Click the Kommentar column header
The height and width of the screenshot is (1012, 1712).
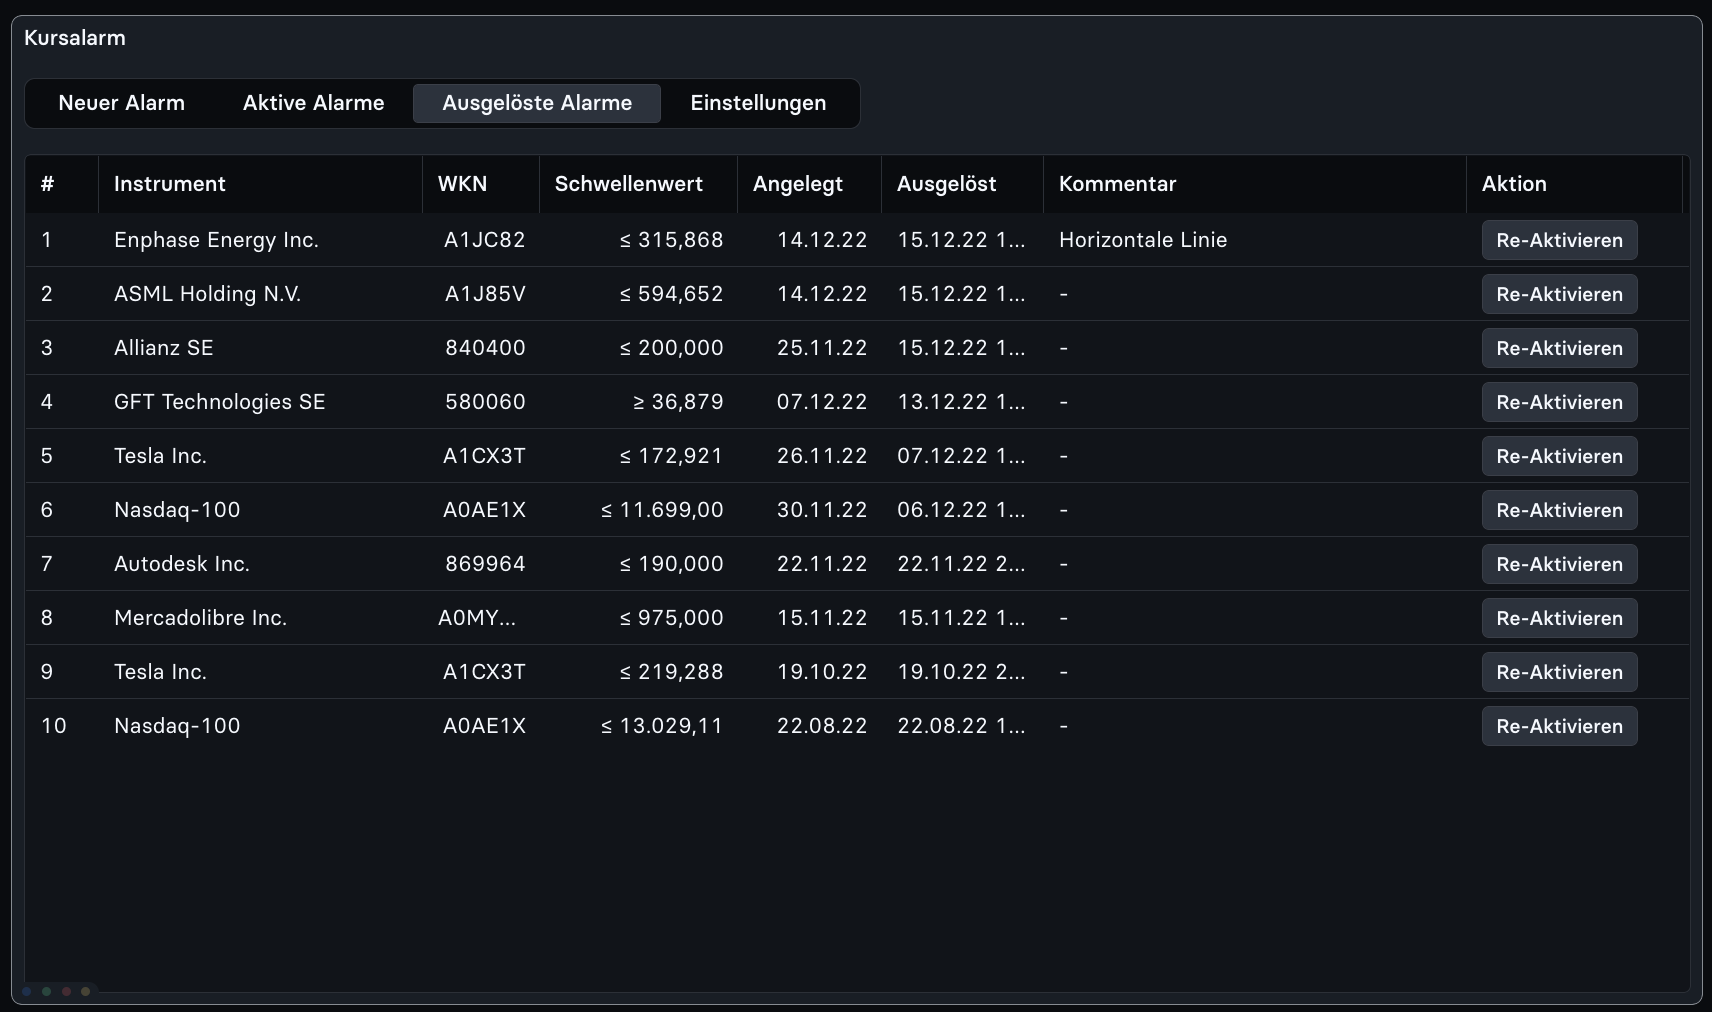[x=1255, y=184]
